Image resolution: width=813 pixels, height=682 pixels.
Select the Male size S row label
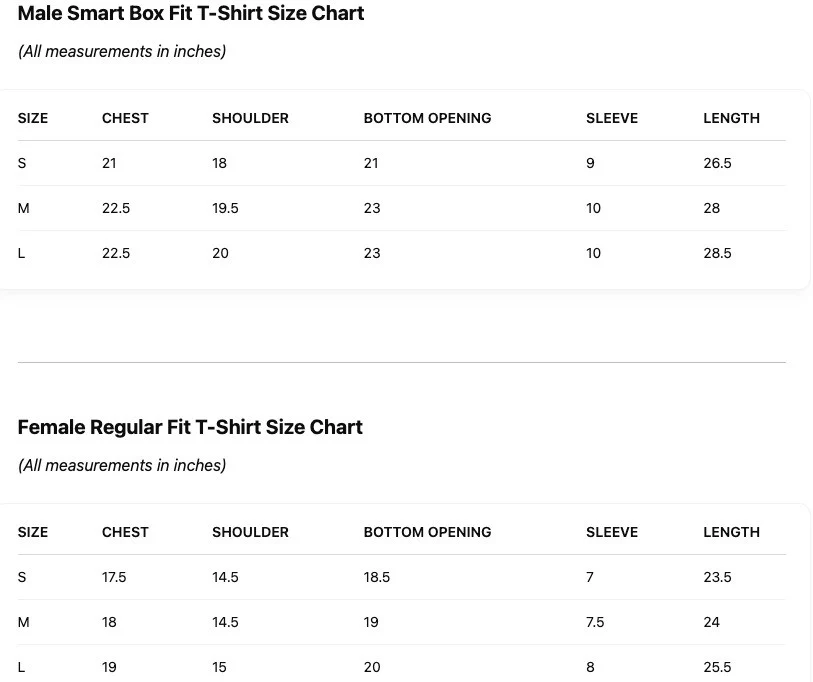[x=22, y=163]
